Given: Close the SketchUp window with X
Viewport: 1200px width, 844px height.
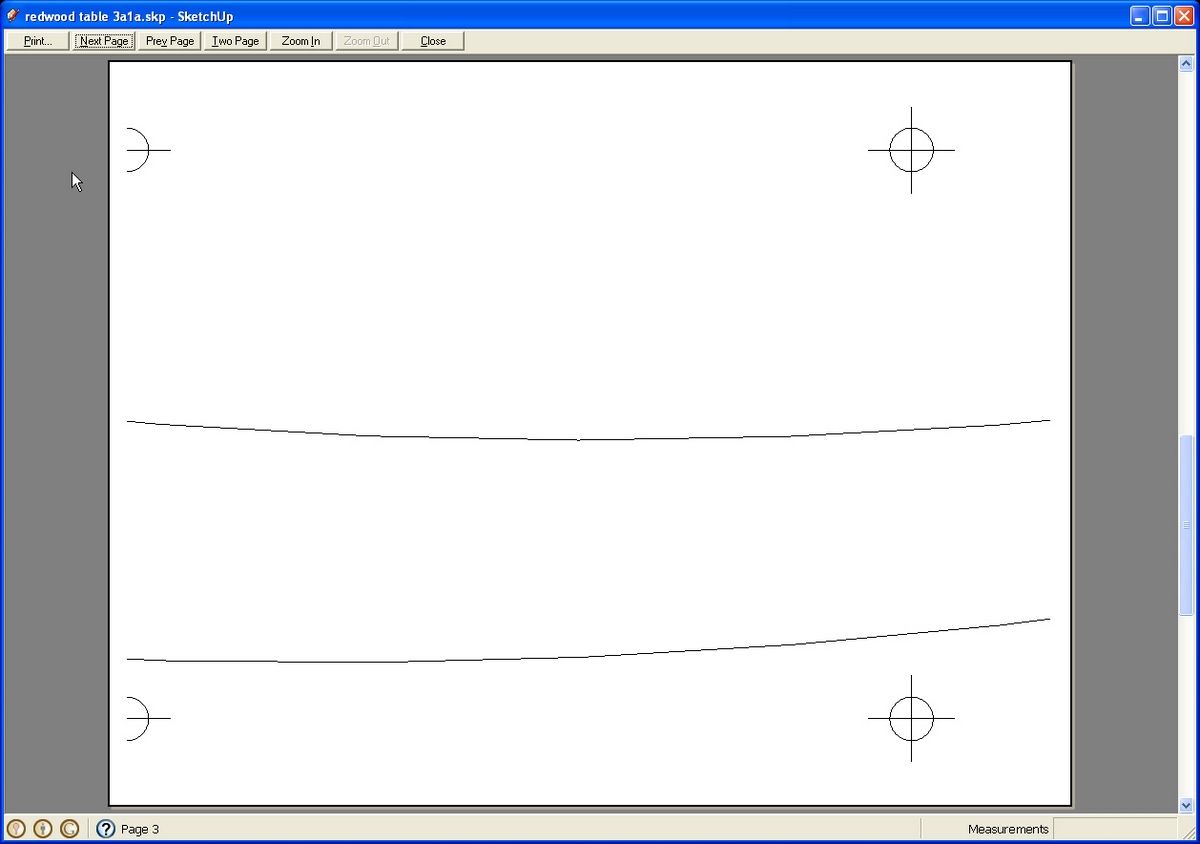Looking at the screenshot, I should (x=1186, y=16).
